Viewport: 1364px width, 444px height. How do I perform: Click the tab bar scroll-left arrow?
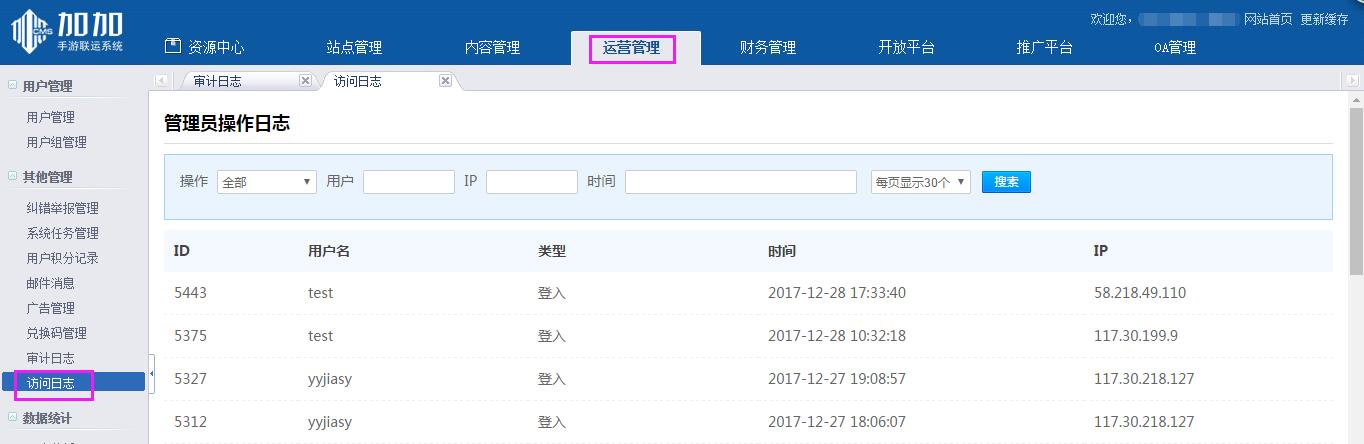pos(162,81)
